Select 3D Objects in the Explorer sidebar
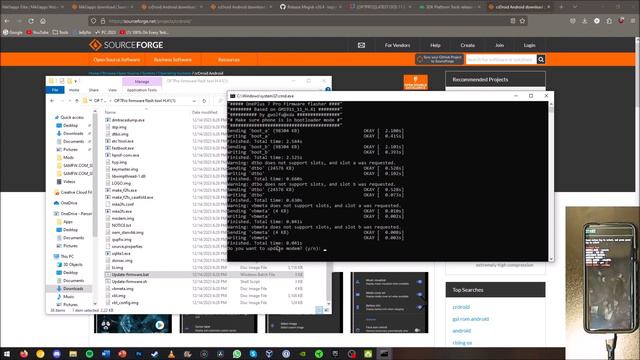 click(x=73, y=264)
